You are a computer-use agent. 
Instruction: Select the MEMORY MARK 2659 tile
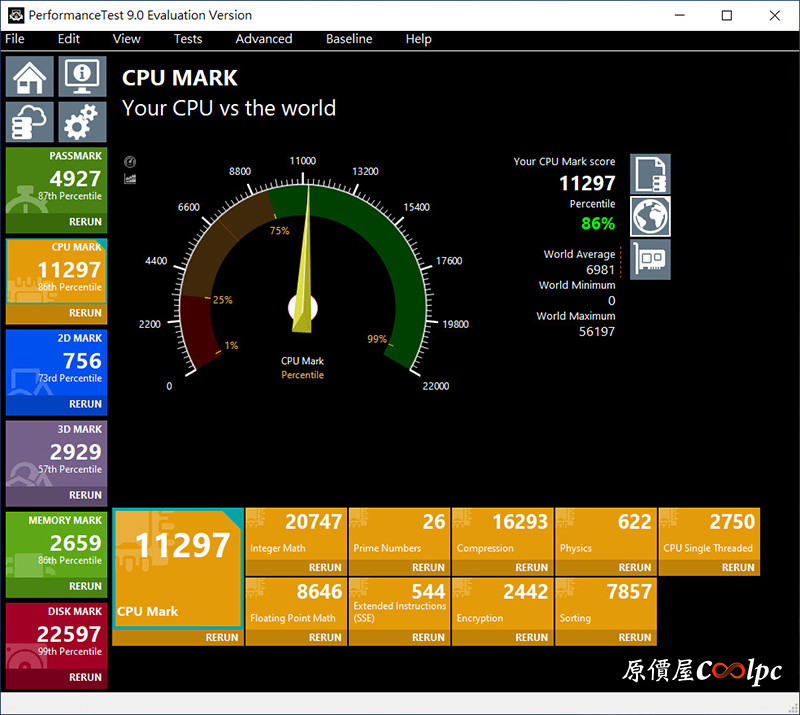57,545
